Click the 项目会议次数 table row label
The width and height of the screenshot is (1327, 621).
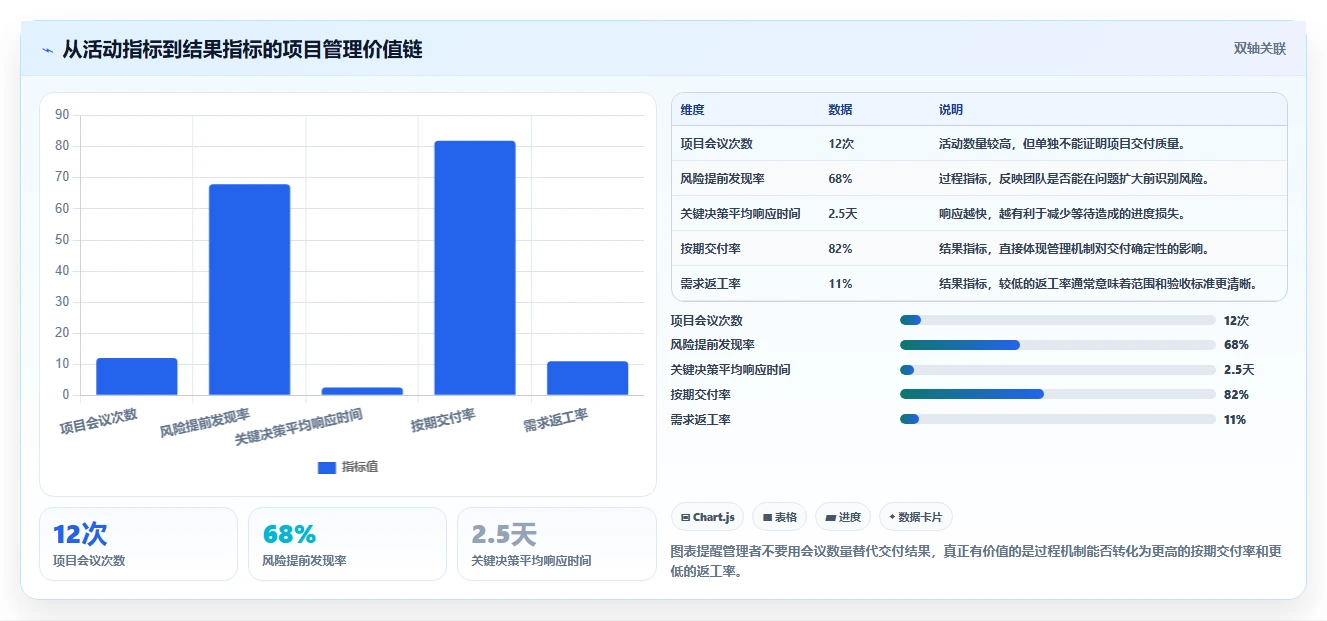pos(716,144)
